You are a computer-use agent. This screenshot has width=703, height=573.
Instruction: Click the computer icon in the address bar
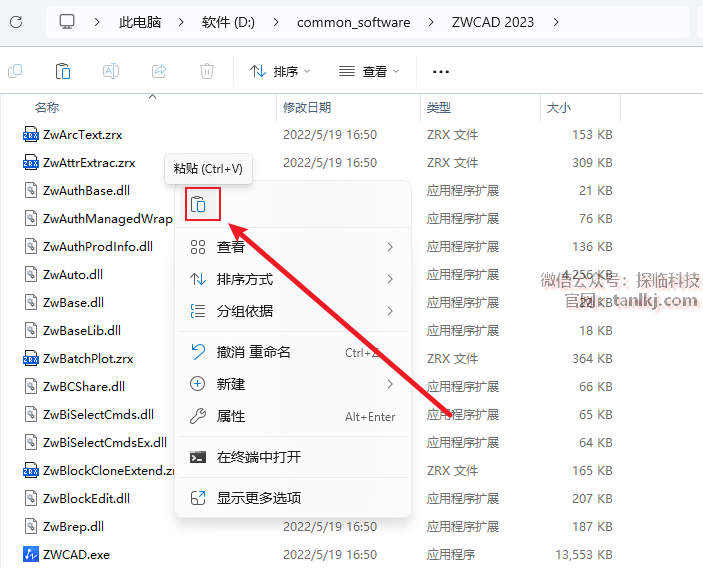(67, 22)
